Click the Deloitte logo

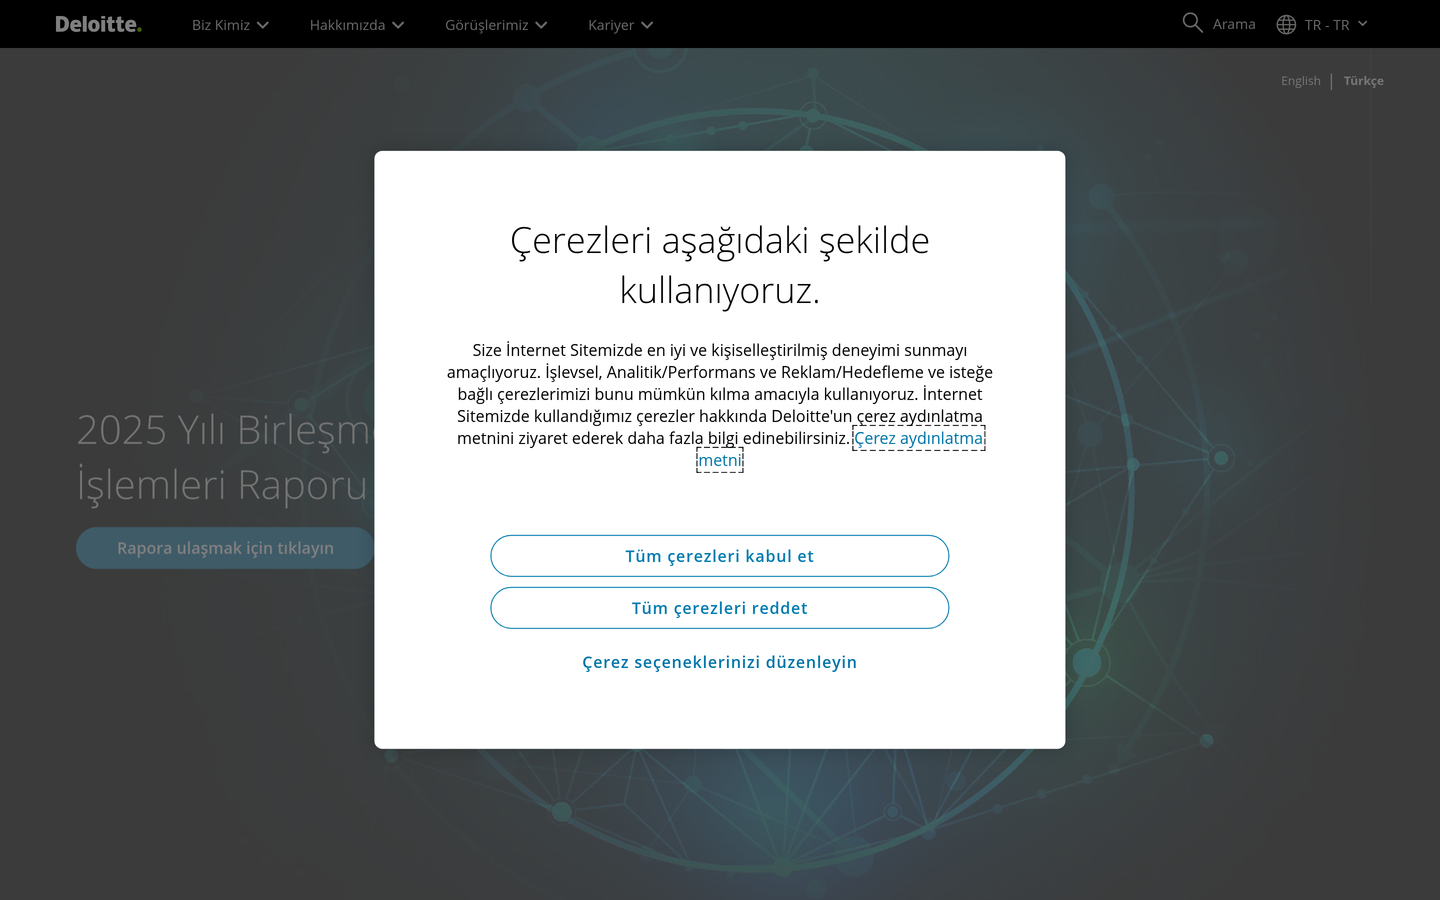click(98, 24)
